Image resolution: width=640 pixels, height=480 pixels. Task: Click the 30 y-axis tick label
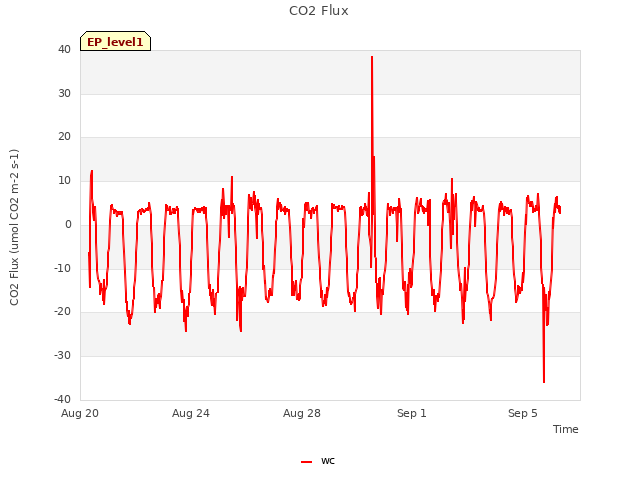pyautogui.click(x=64, y=93)
